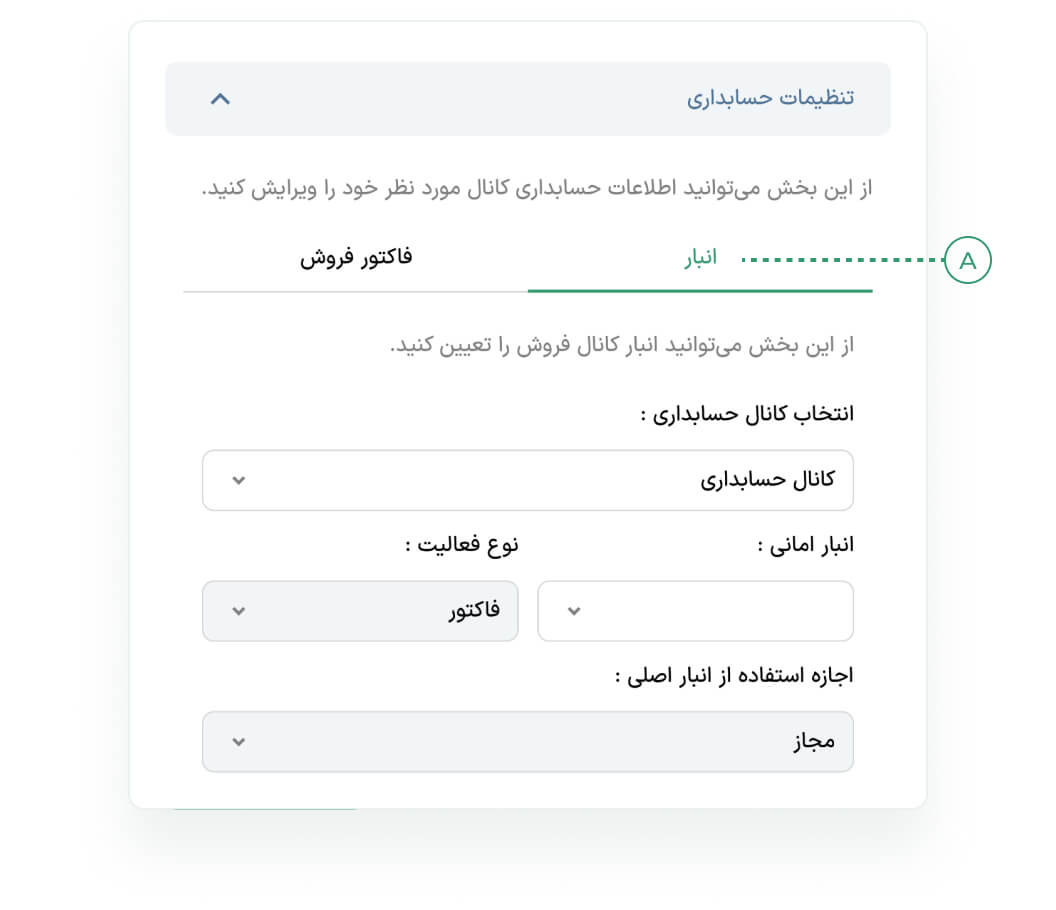
Task: Click the نوع فعالیت field label
Action: [x=462, y=546]
